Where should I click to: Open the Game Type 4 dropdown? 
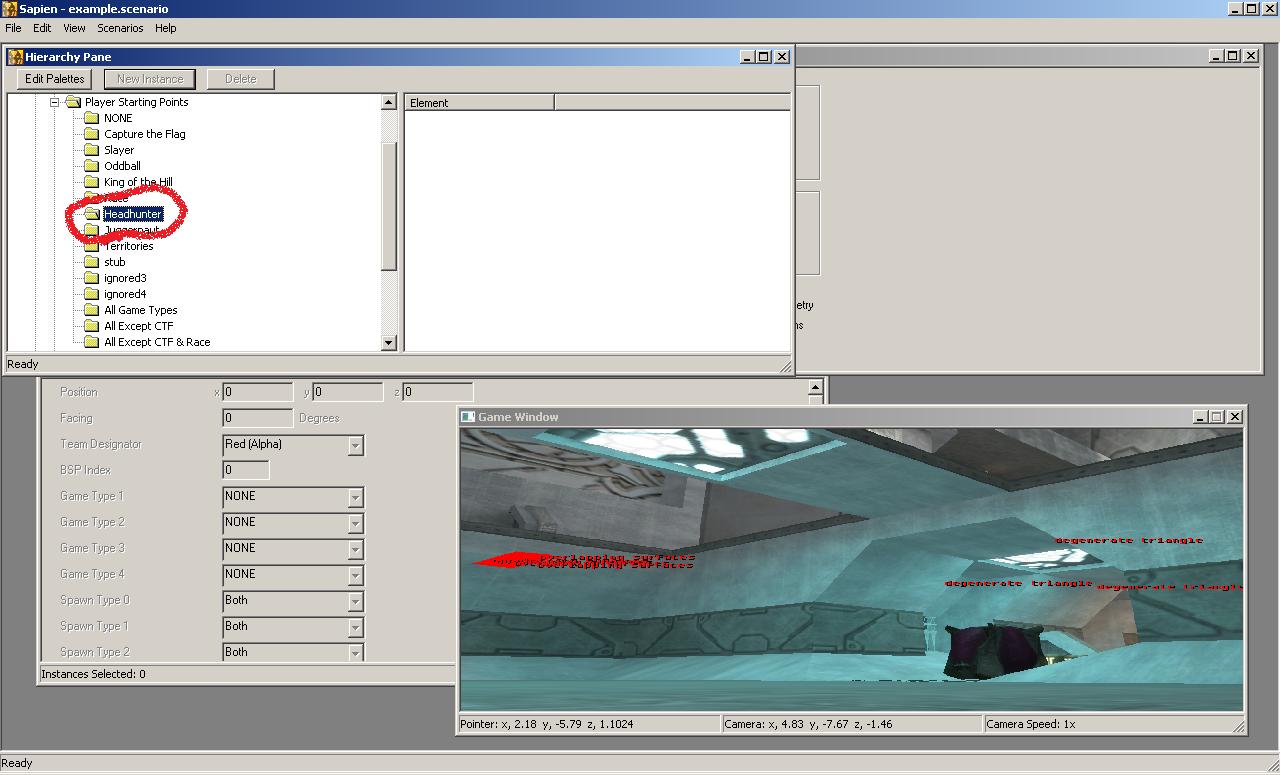click(355, 576)
